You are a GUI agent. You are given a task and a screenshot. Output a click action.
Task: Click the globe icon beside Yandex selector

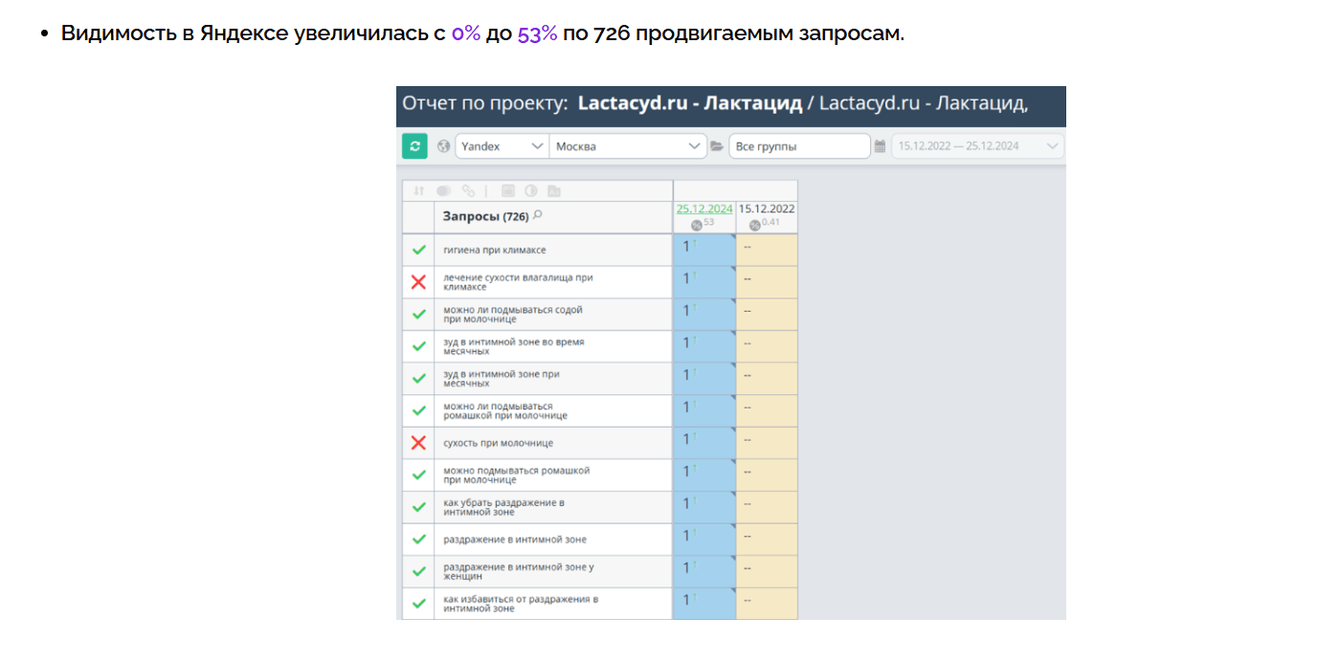(444, 146)
